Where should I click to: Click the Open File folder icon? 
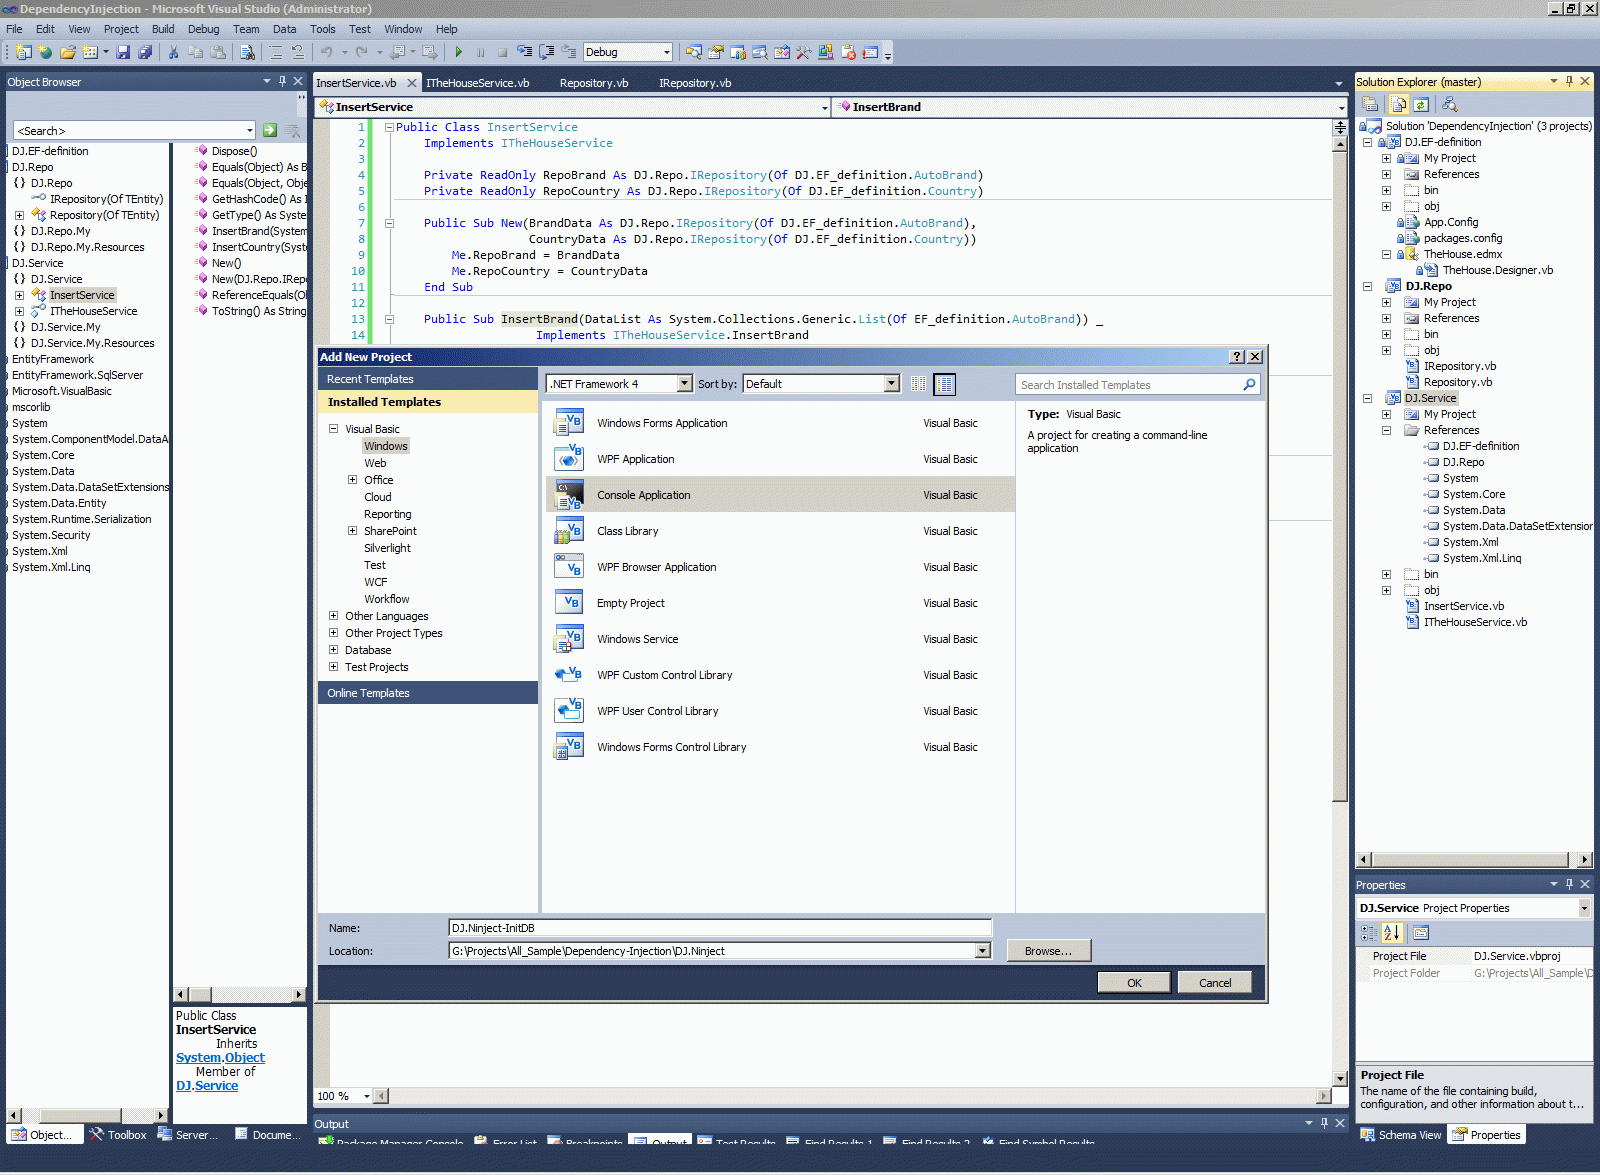tap(68, 52)
